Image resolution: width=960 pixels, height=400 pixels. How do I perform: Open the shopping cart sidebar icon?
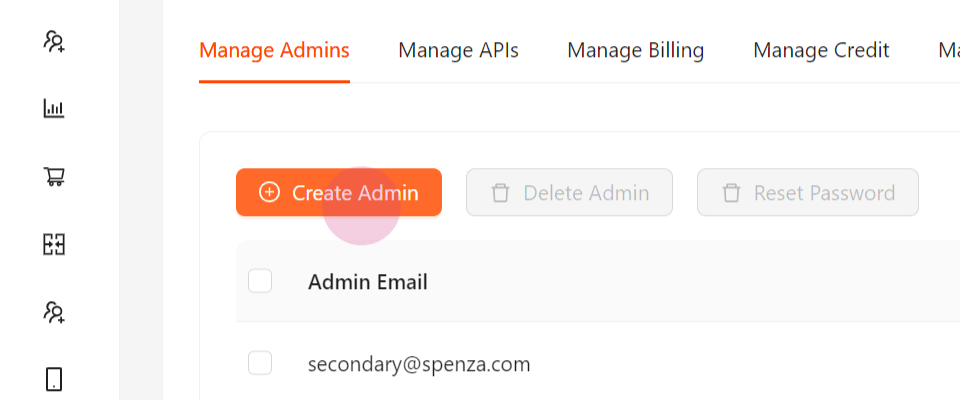pyautogui.click(x=54, y=176)
